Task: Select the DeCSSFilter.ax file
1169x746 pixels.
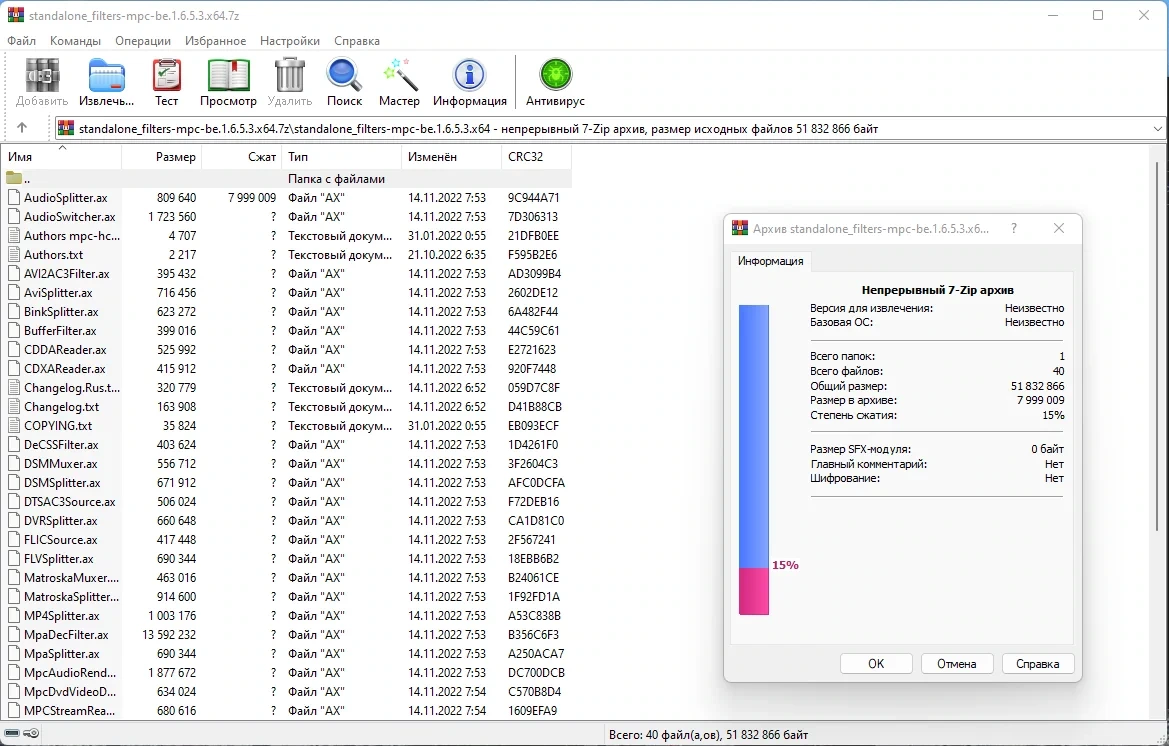Action: click(x=61, y=445)
